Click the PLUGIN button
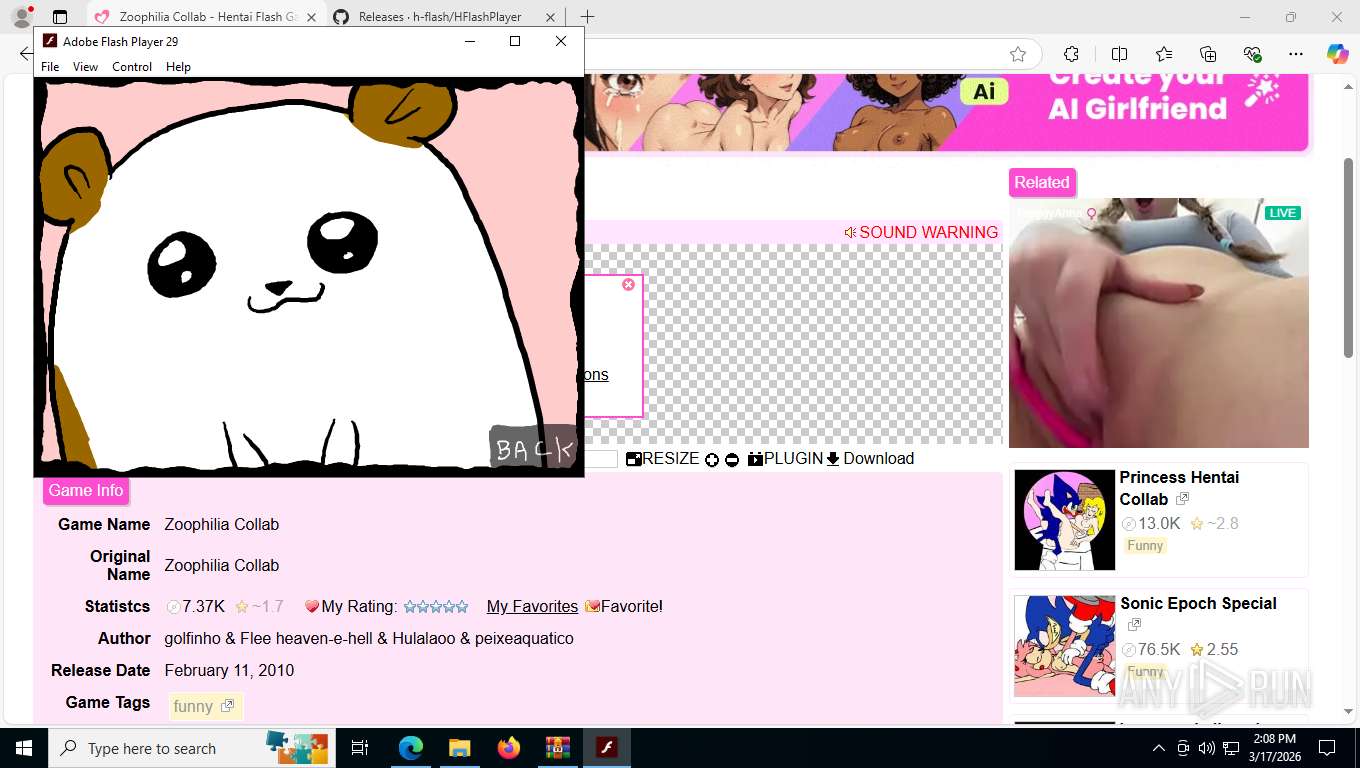The width and height of the screenshot is (1360, 768). (785, 458)
